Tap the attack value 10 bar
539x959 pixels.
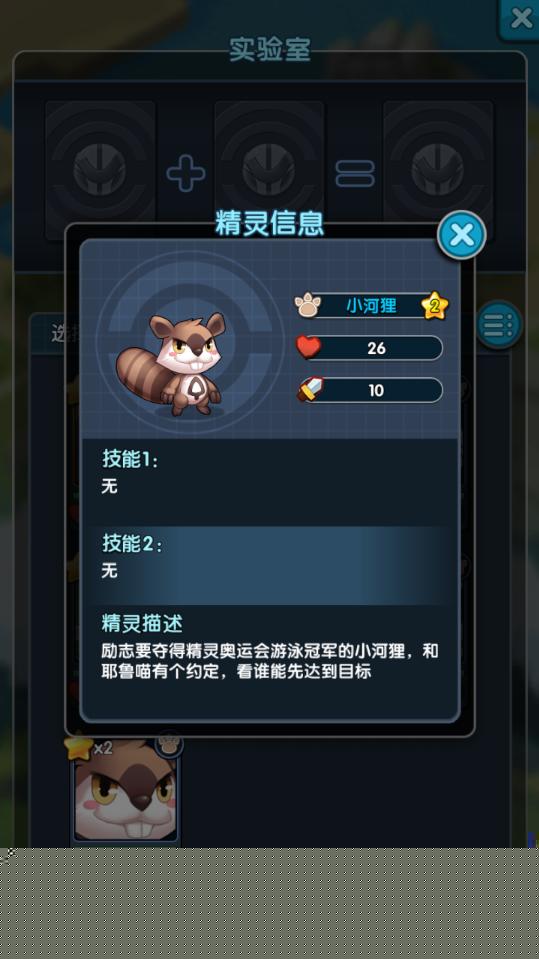(376, 390)
